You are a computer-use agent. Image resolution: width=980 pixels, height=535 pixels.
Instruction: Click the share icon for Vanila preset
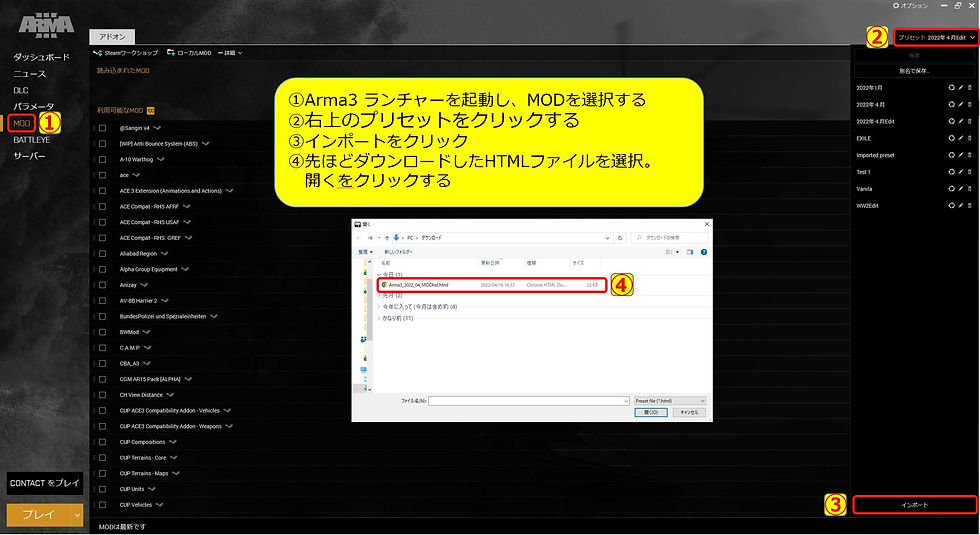pyautogui.click(x=951, y=189)
